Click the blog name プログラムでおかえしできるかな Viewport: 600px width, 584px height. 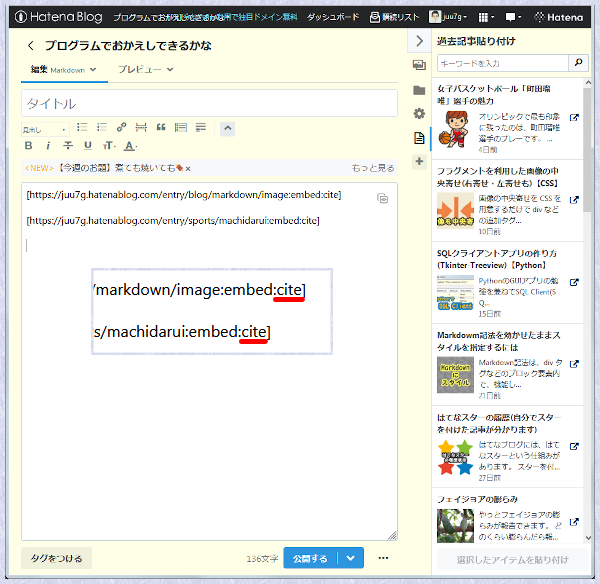128,46
